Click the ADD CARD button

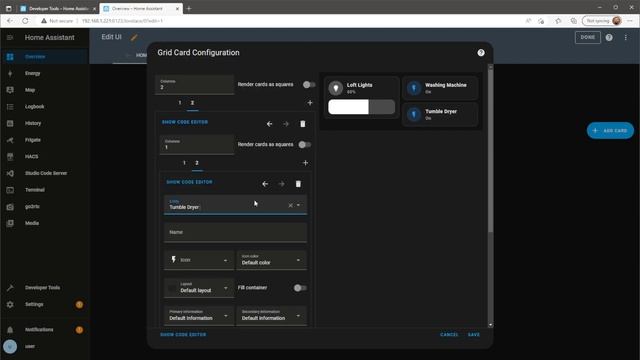[x=610, y=131]
